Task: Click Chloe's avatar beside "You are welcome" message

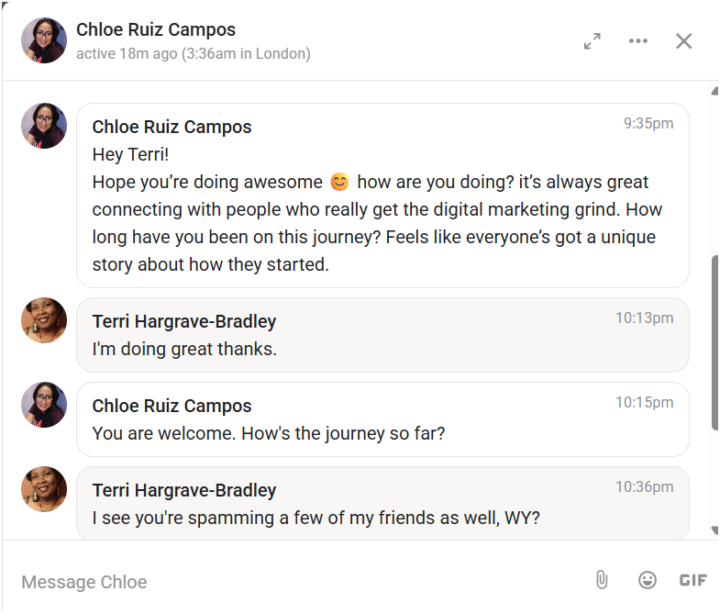Action: click(x=44, y=405)
